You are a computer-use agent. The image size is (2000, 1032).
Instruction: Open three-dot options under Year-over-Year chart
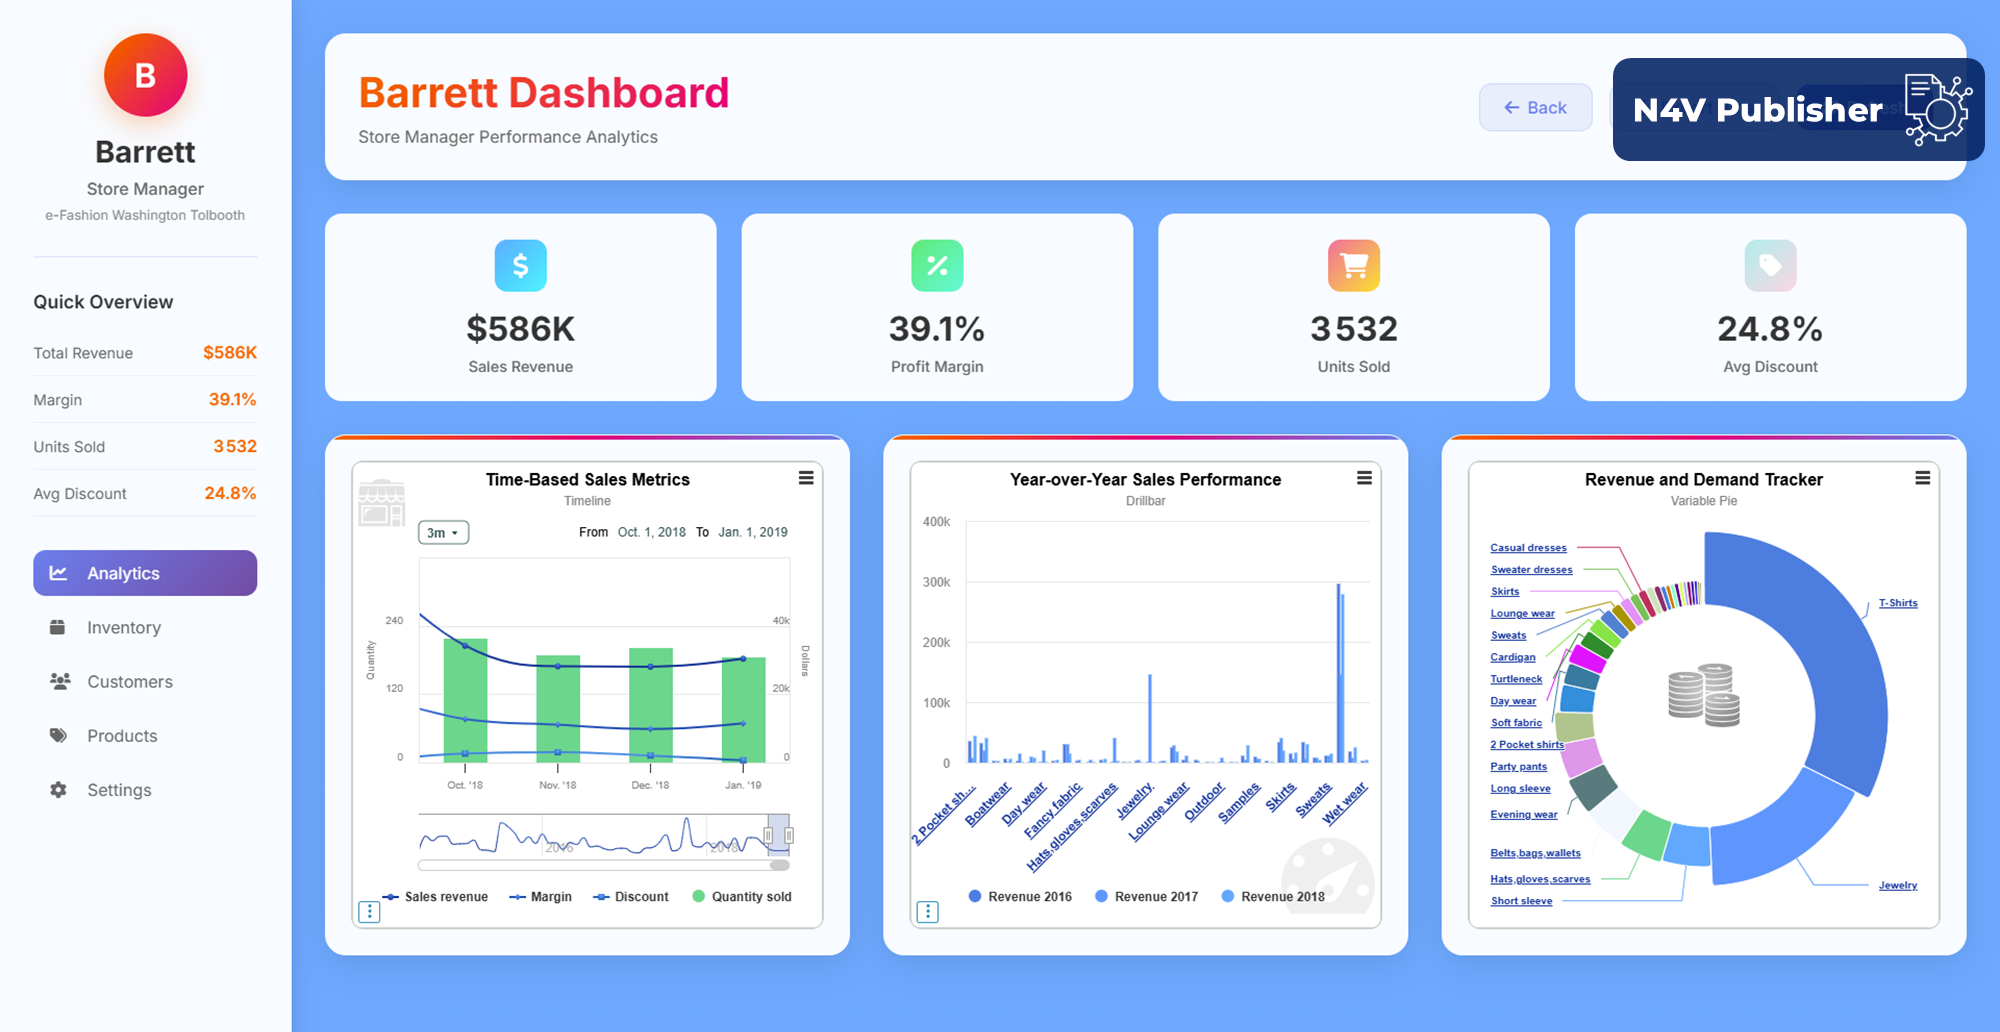928,911
